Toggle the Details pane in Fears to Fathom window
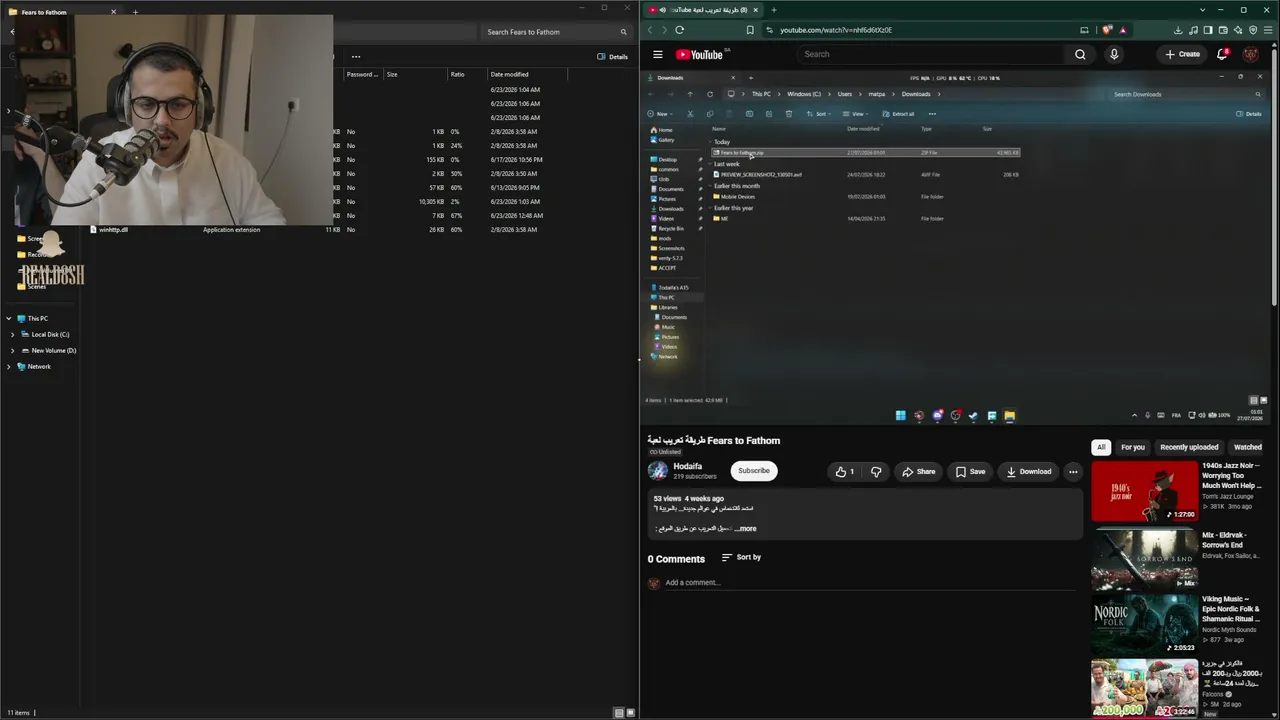Image resolution: width=1280 pixels, height=720 pixels. [x=612, y=56]
